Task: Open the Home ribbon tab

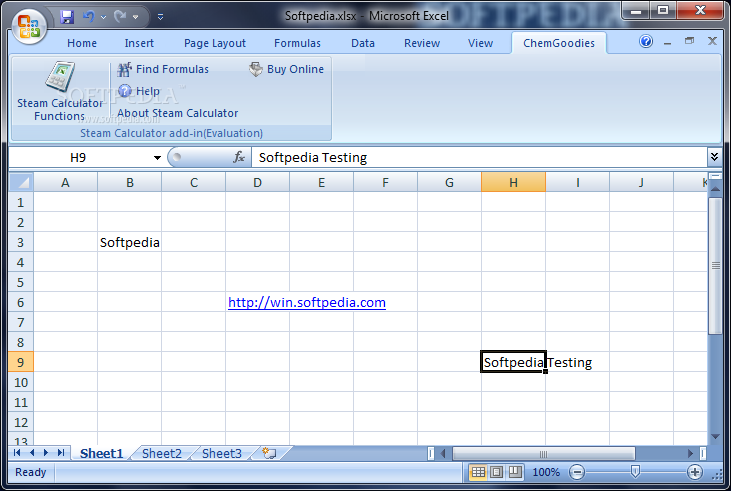Action: [x=82, y=43]
